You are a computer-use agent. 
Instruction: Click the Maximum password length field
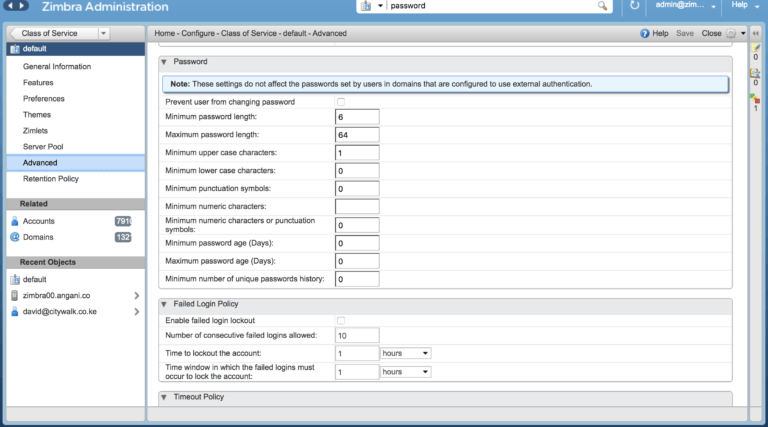(x=357, y=135)
